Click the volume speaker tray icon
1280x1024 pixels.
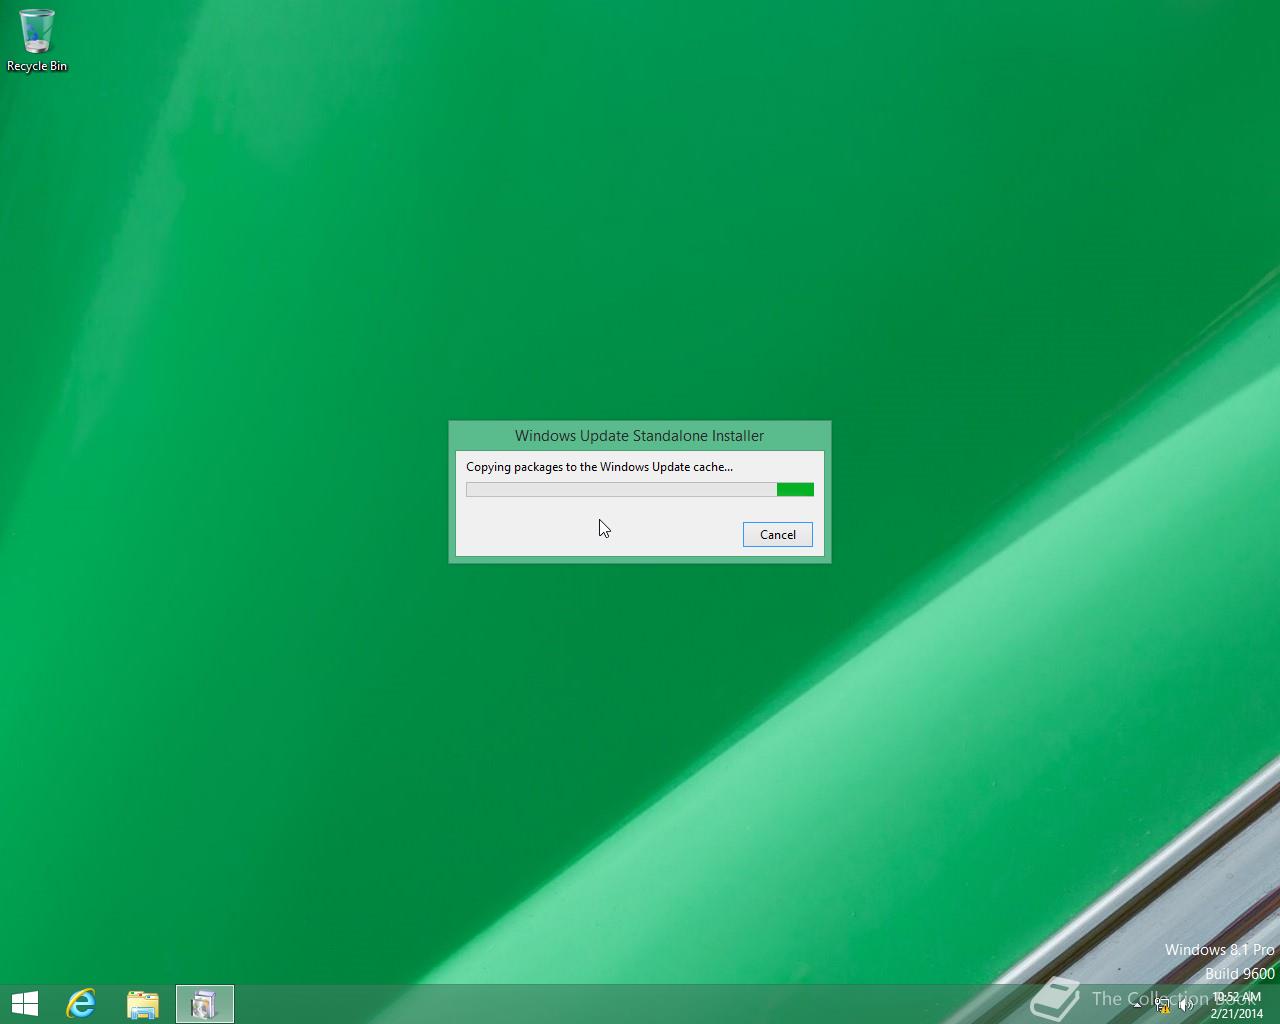[x=1185, y=1005]
